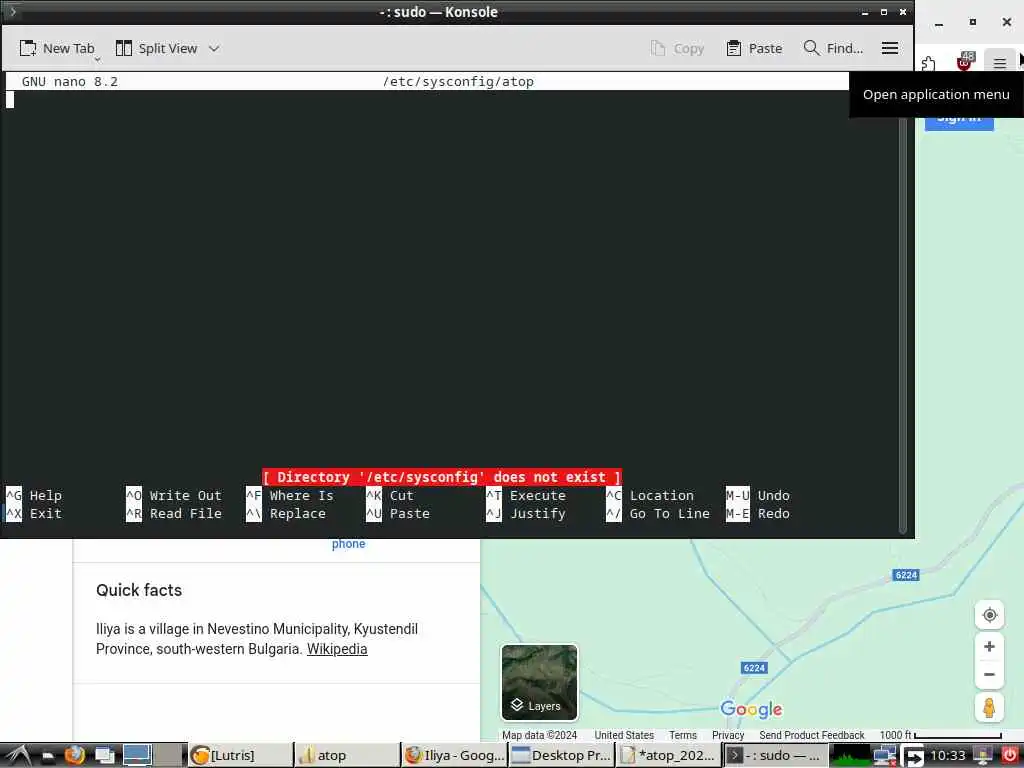
Task: Click the ^X Exit shortcut in nano
Action: [x=34, y=514]
